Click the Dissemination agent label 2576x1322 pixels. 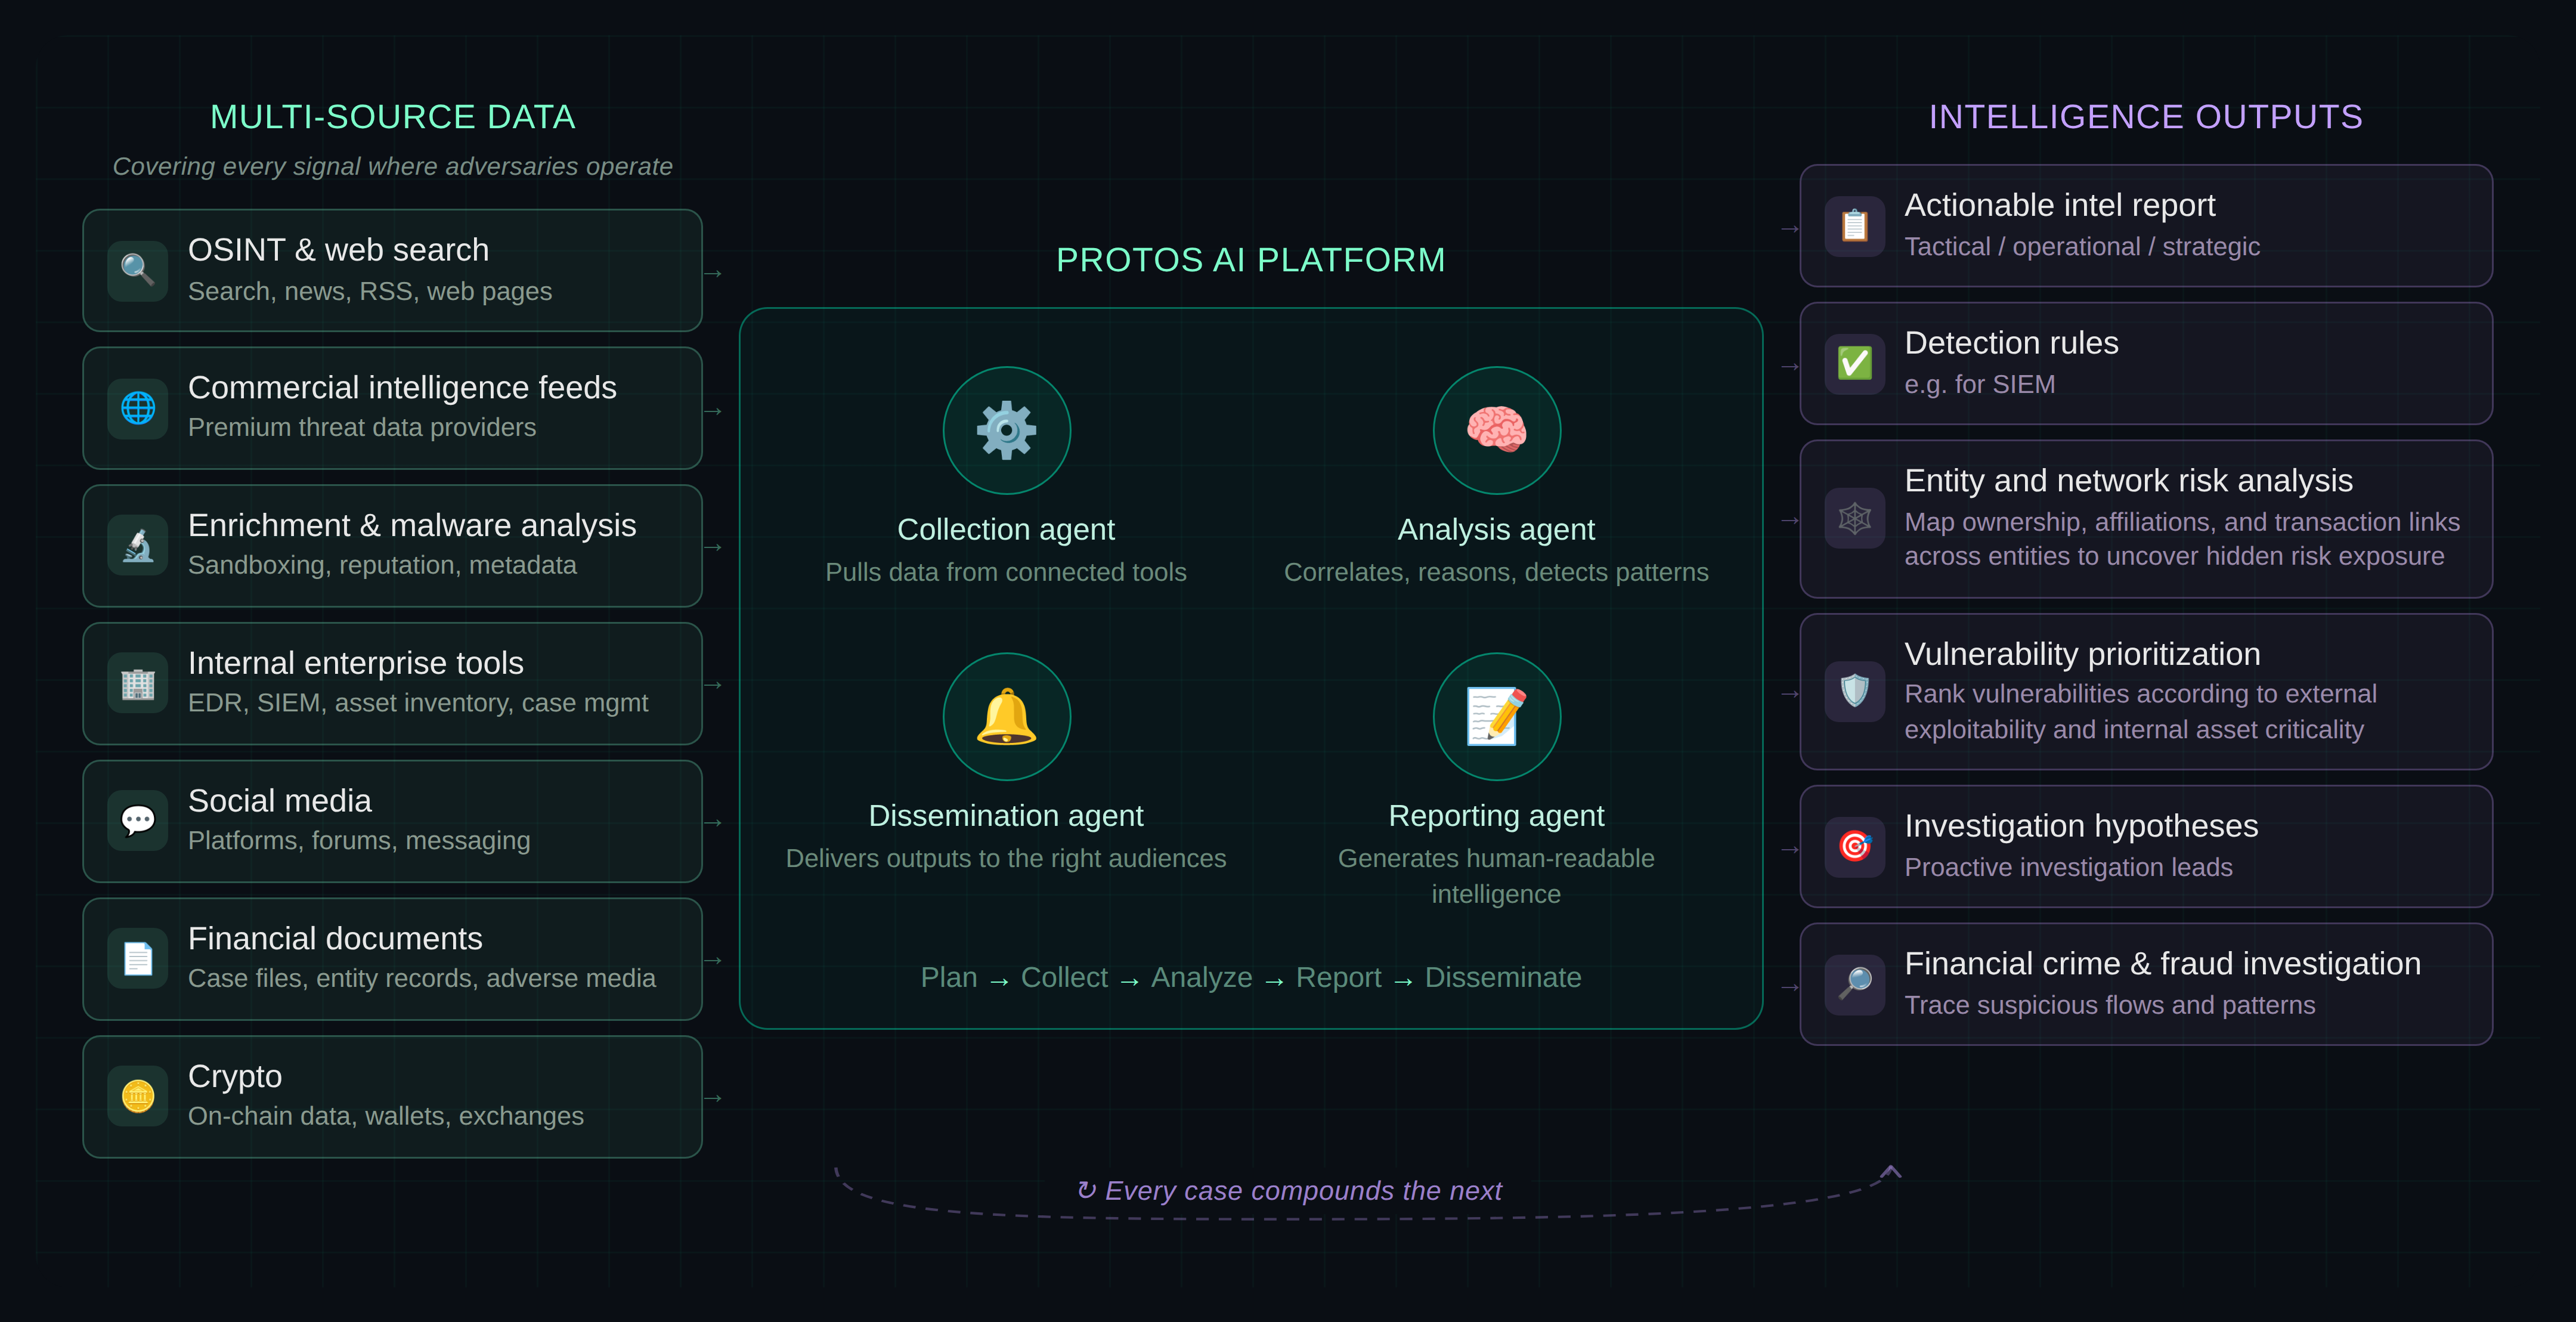tap(1006, 815)
